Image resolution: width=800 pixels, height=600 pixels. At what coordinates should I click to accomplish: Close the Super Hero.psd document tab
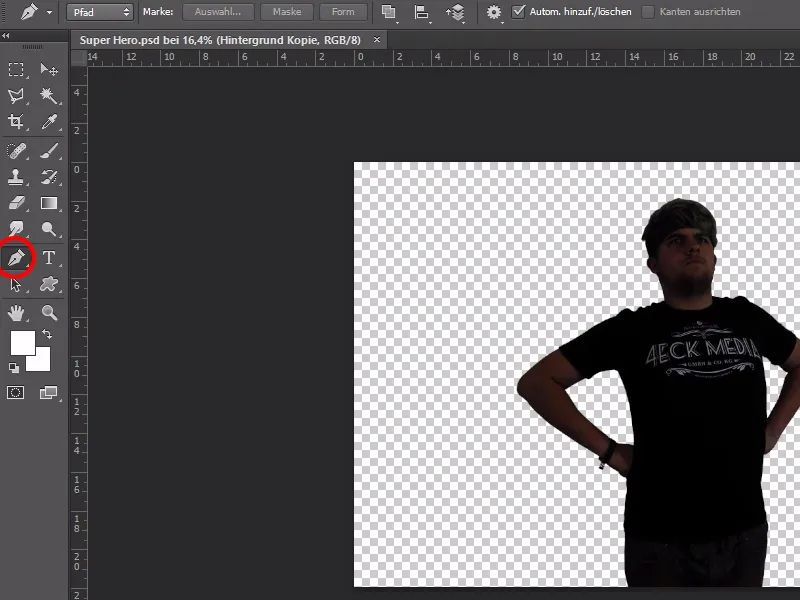coord(377,39)
